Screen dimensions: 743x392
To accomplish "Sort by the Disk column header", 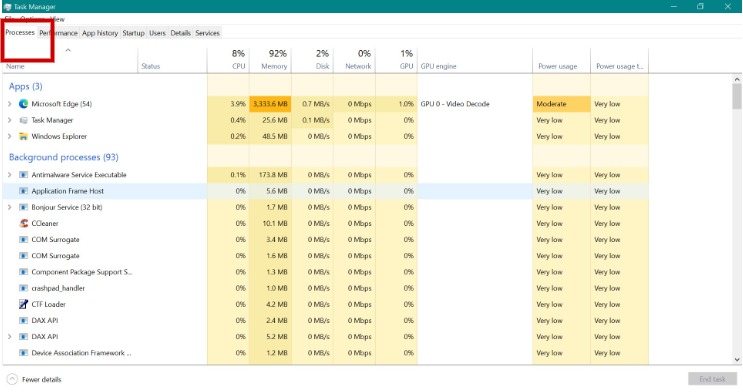I will tap(313, 60).
